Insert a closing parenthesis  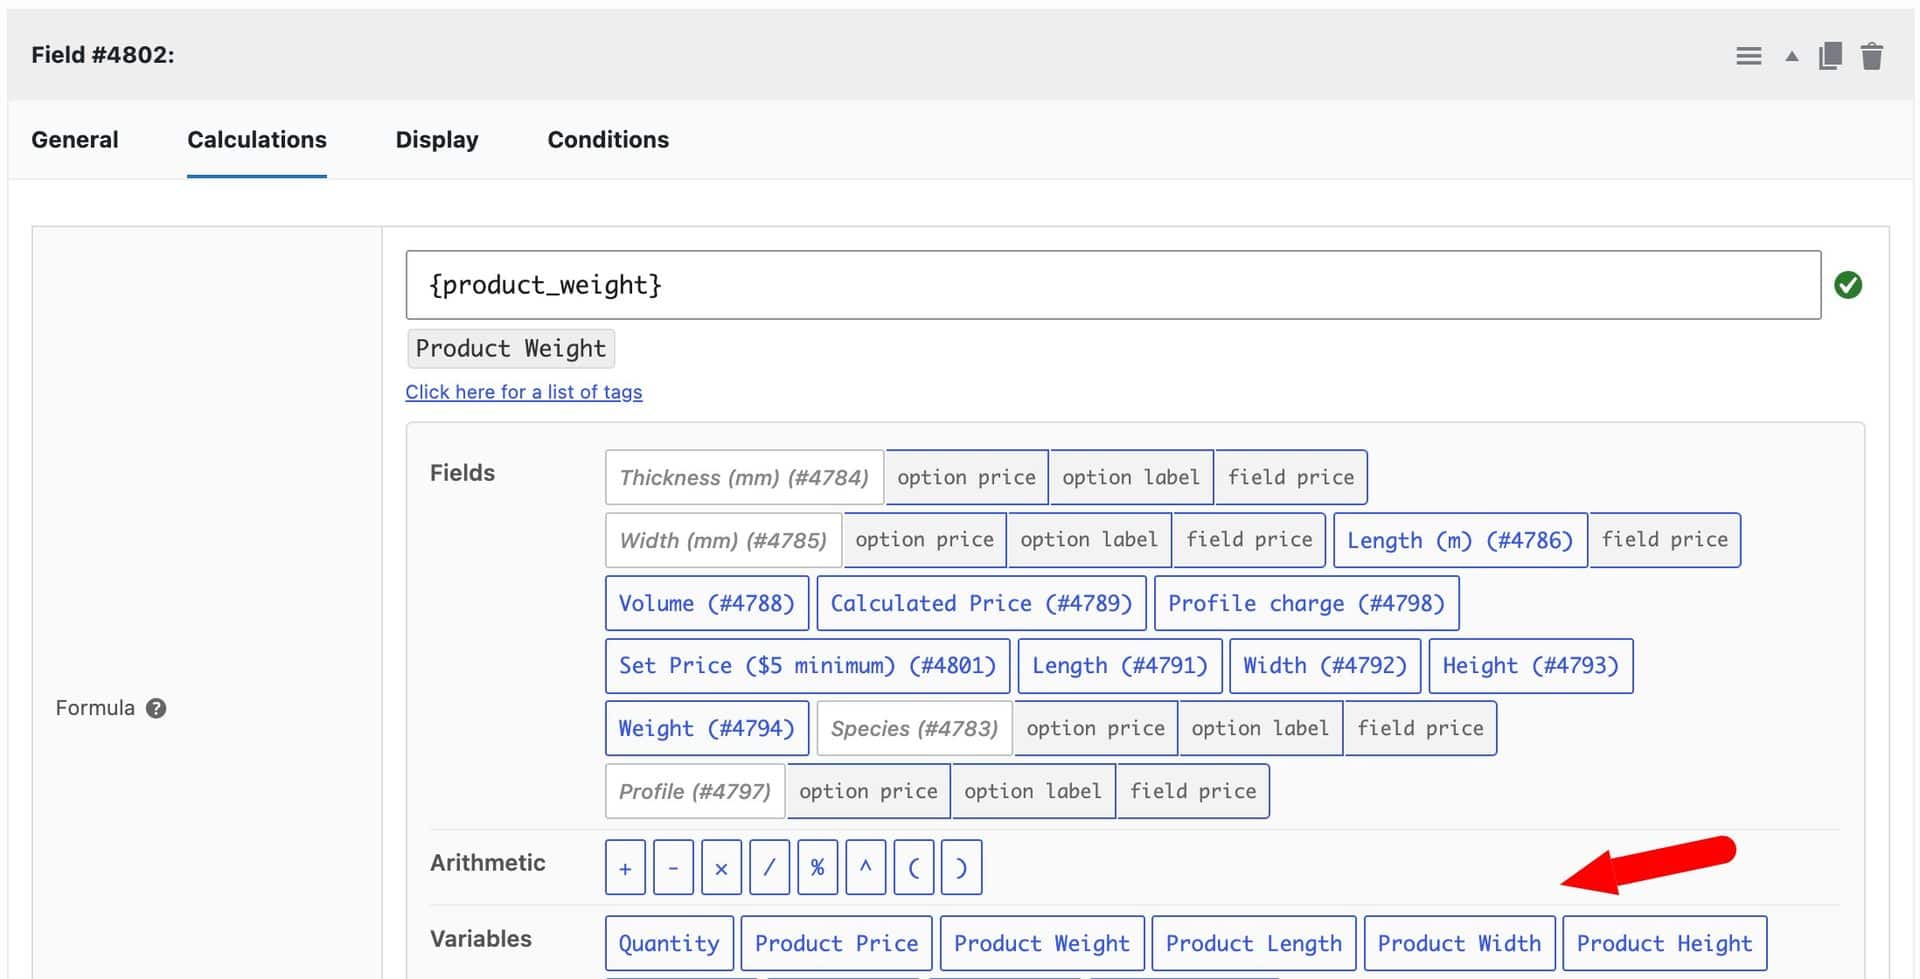[961, 867]
